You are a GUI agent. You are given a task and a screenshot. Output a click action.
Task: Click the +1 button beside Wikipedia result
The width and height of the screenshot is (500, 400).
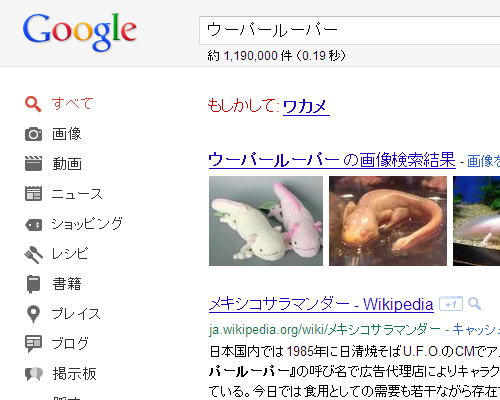[451, 304]
